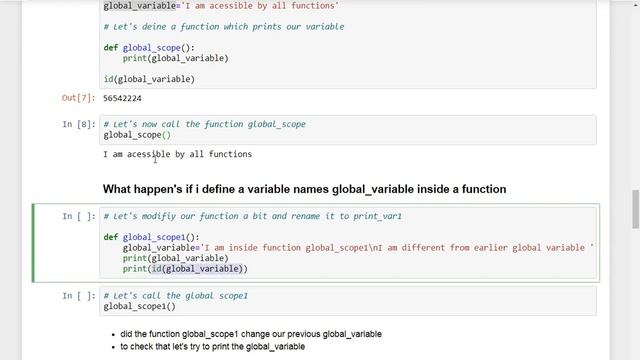Click the line 'def global_scope1():'

click(x=151, y=237)
